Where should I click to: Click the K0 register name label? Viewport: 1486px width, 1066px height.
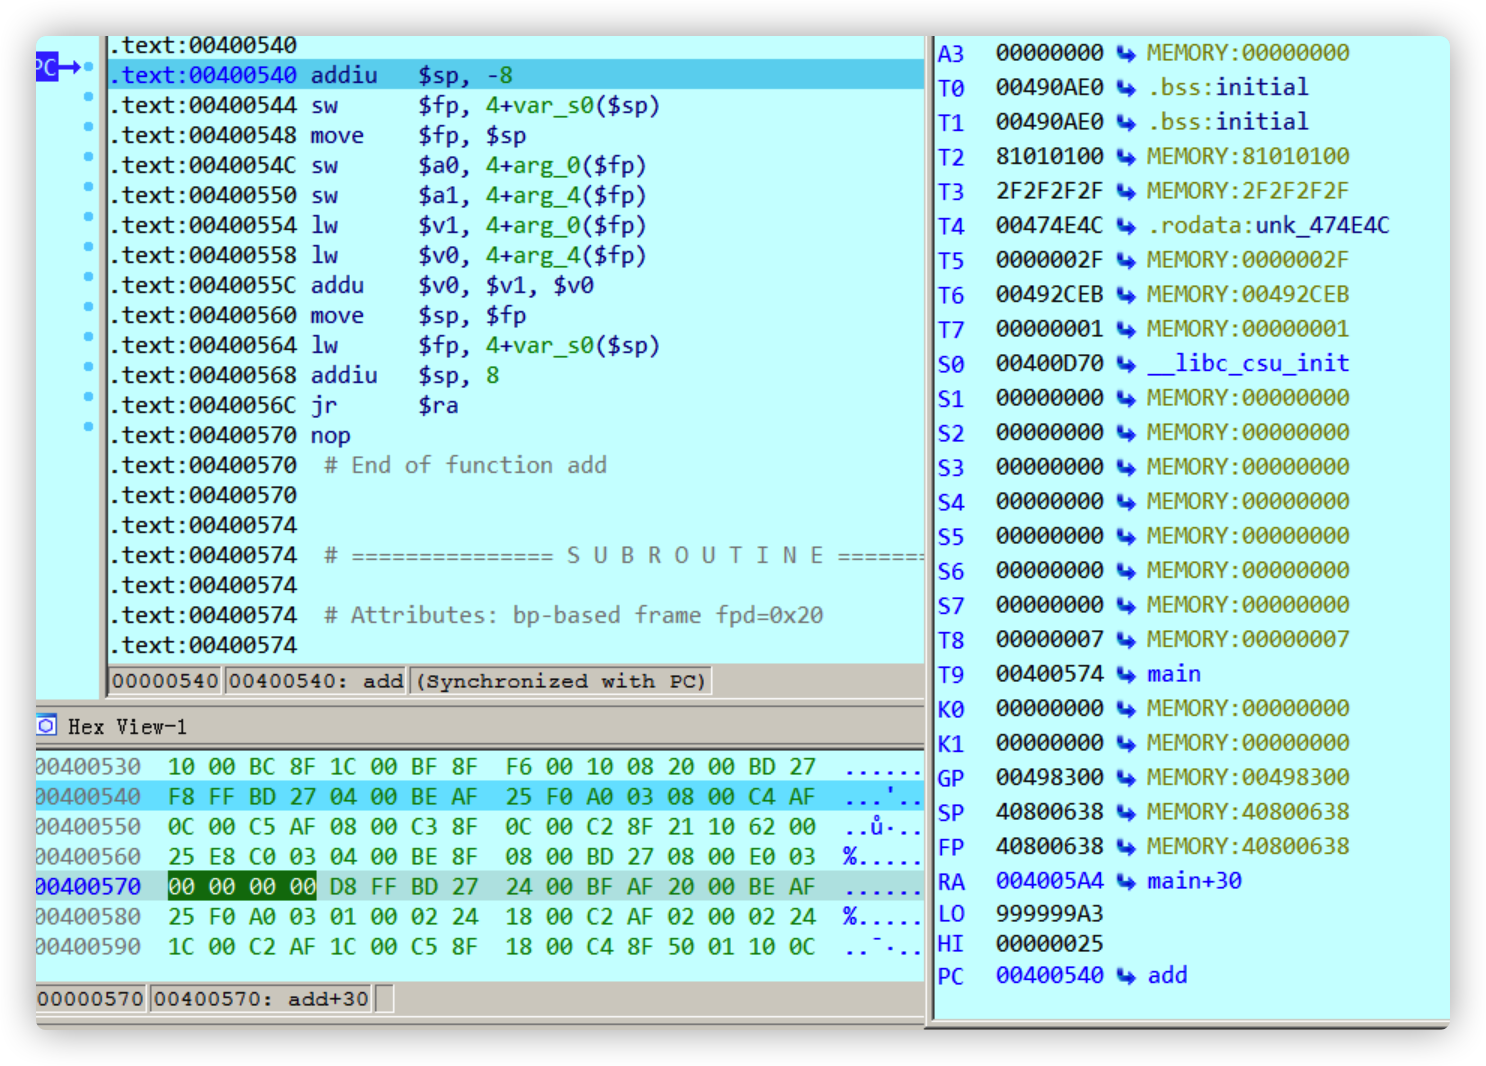[x=951, y=710]
